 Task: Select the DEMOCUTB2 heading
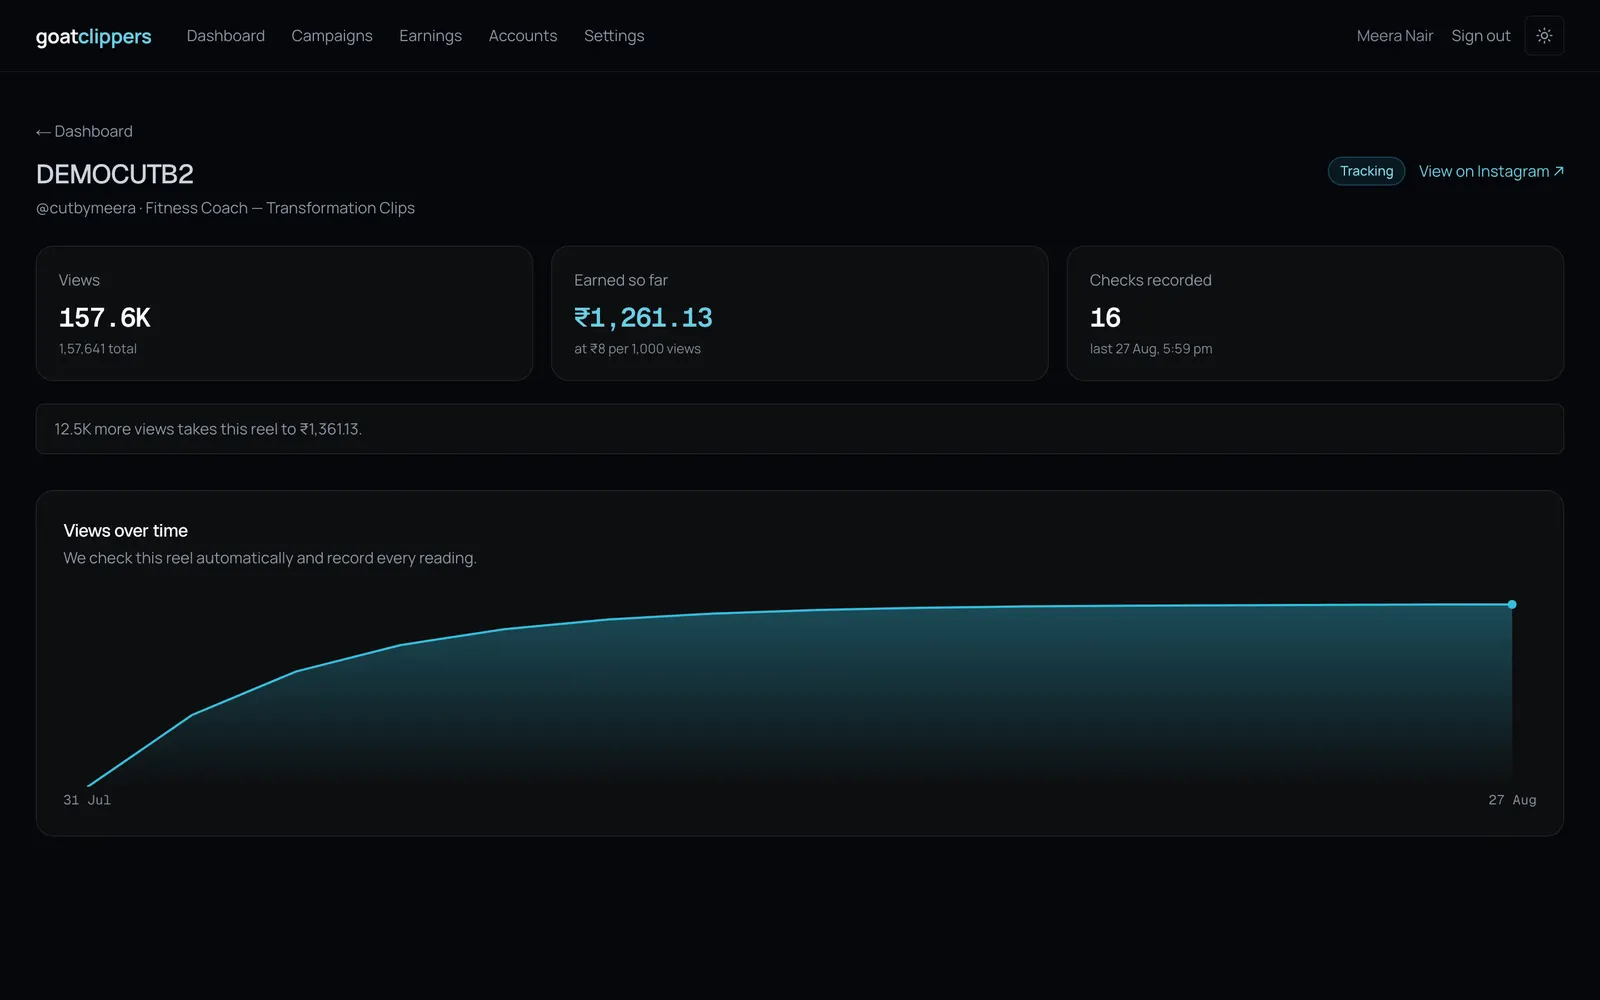click(115, 174)
